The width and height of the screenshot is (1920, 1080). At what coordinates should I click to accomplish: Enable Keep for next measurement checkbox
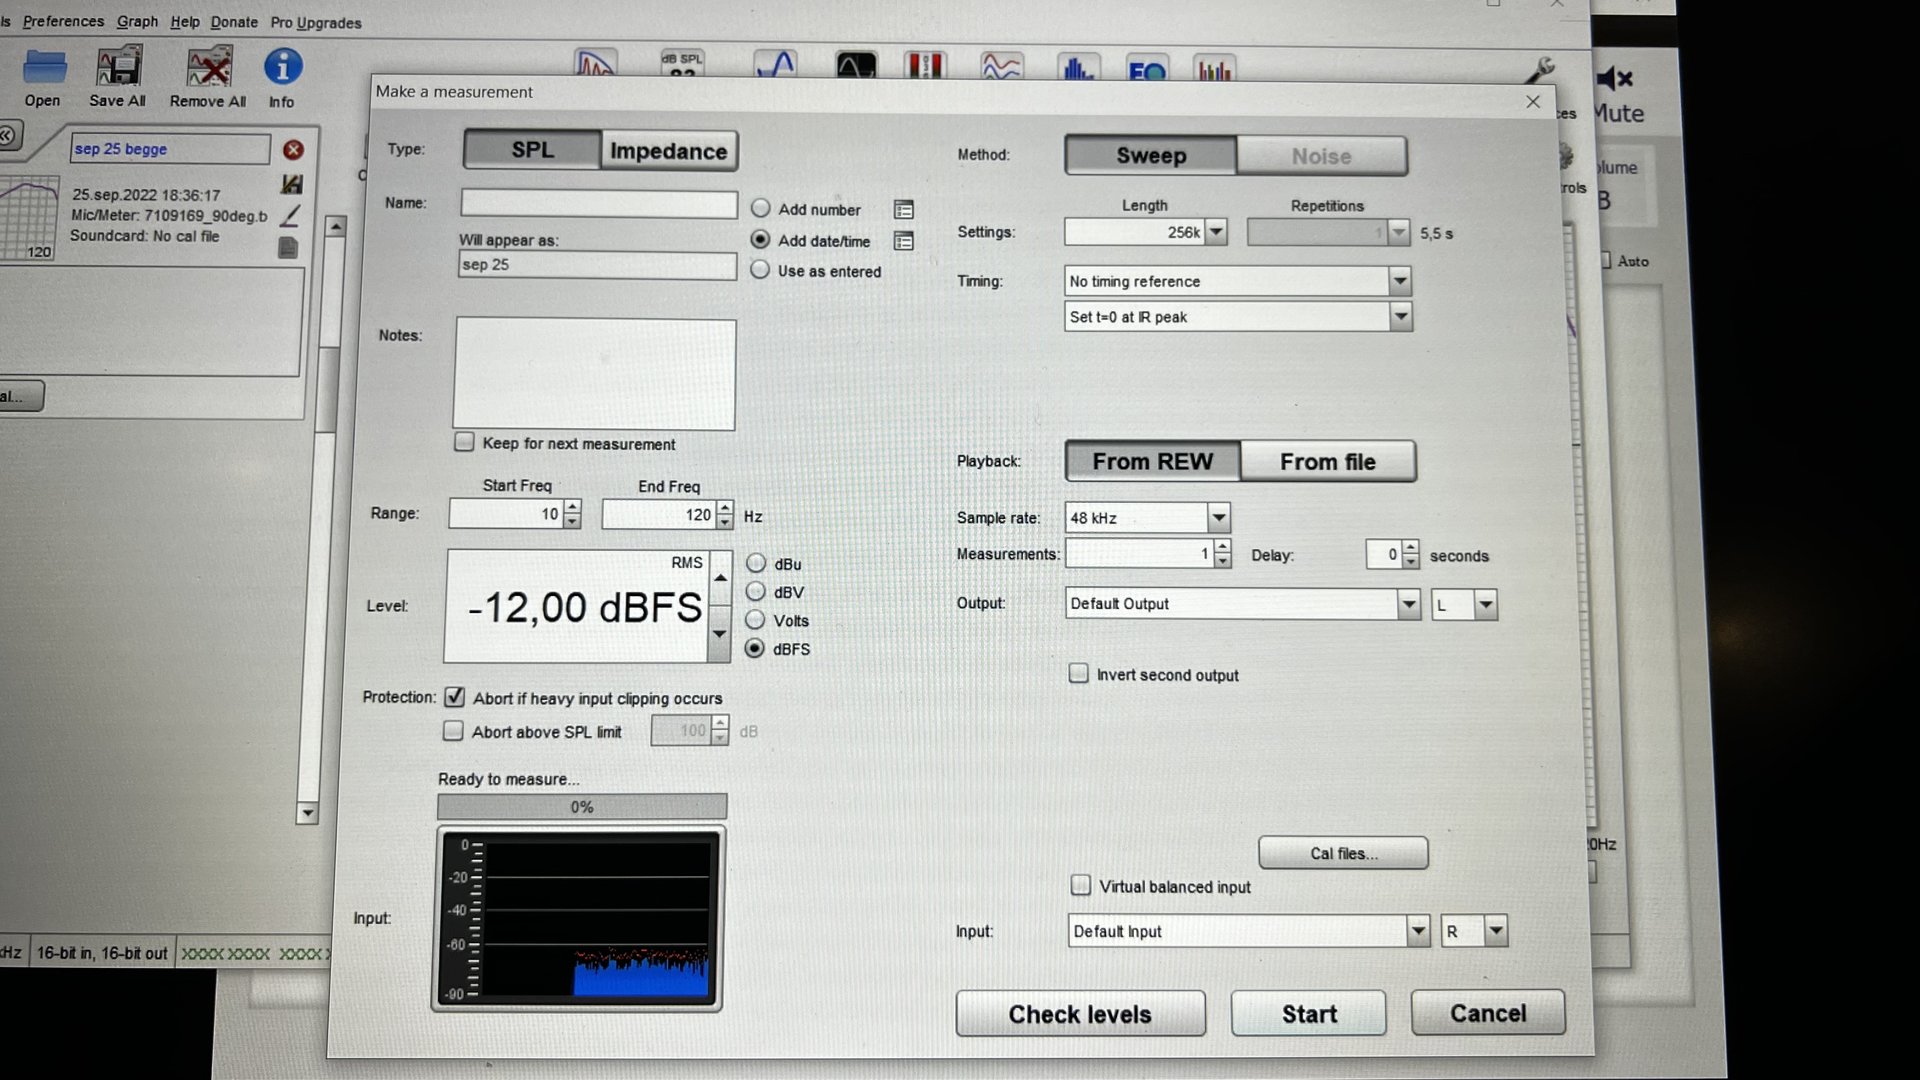pyautogui.click(x=464, y=442)
